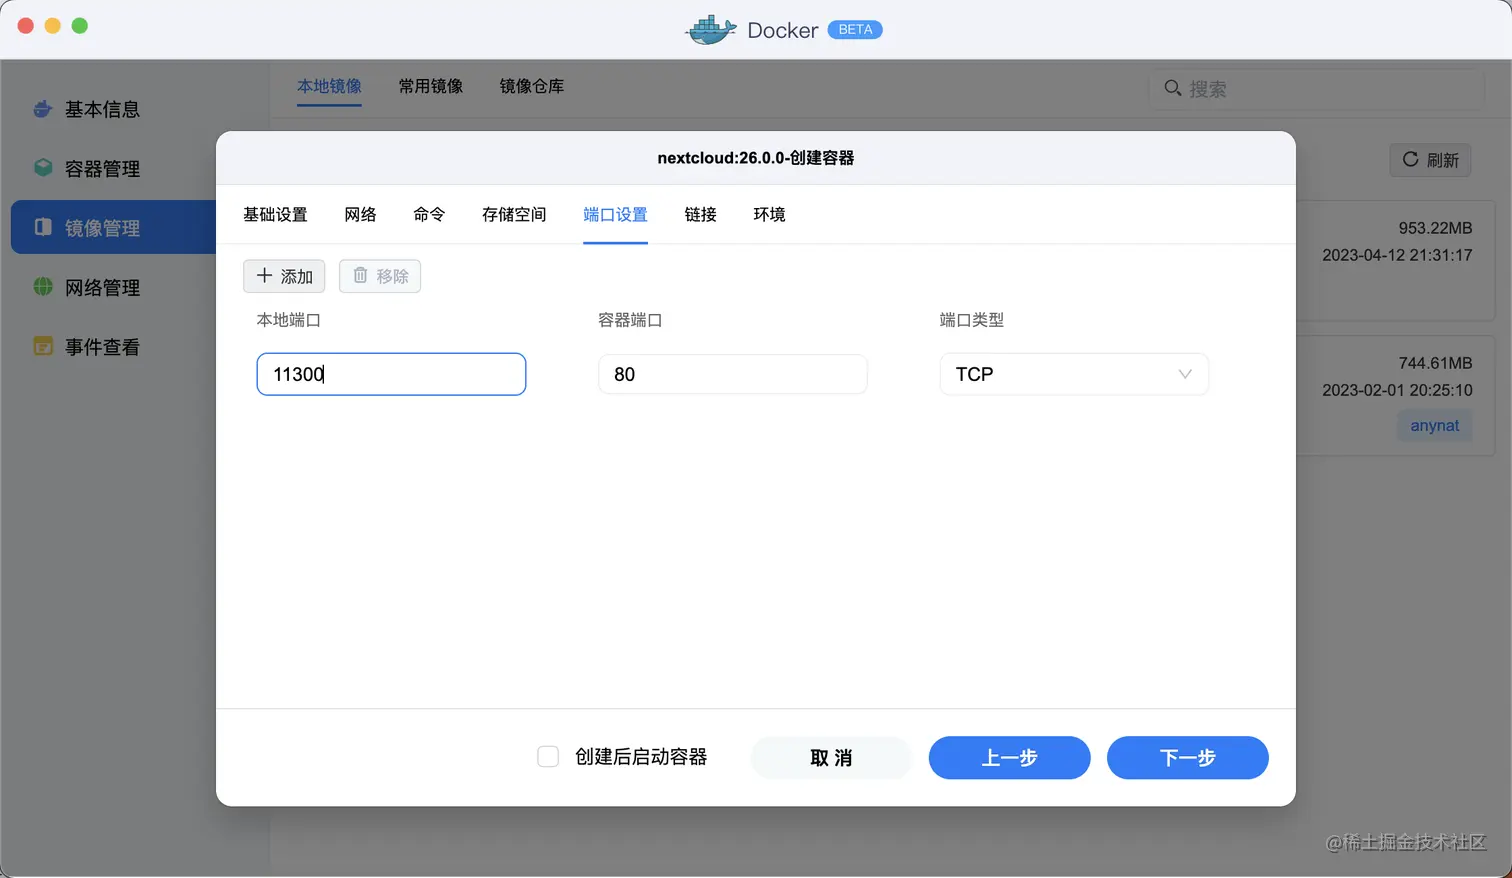This screenshot has width=1512, height=878.
Task: Click the date 2023-02-01 20:25:10
Action: pyautogui.click(x=1397, y=390)
